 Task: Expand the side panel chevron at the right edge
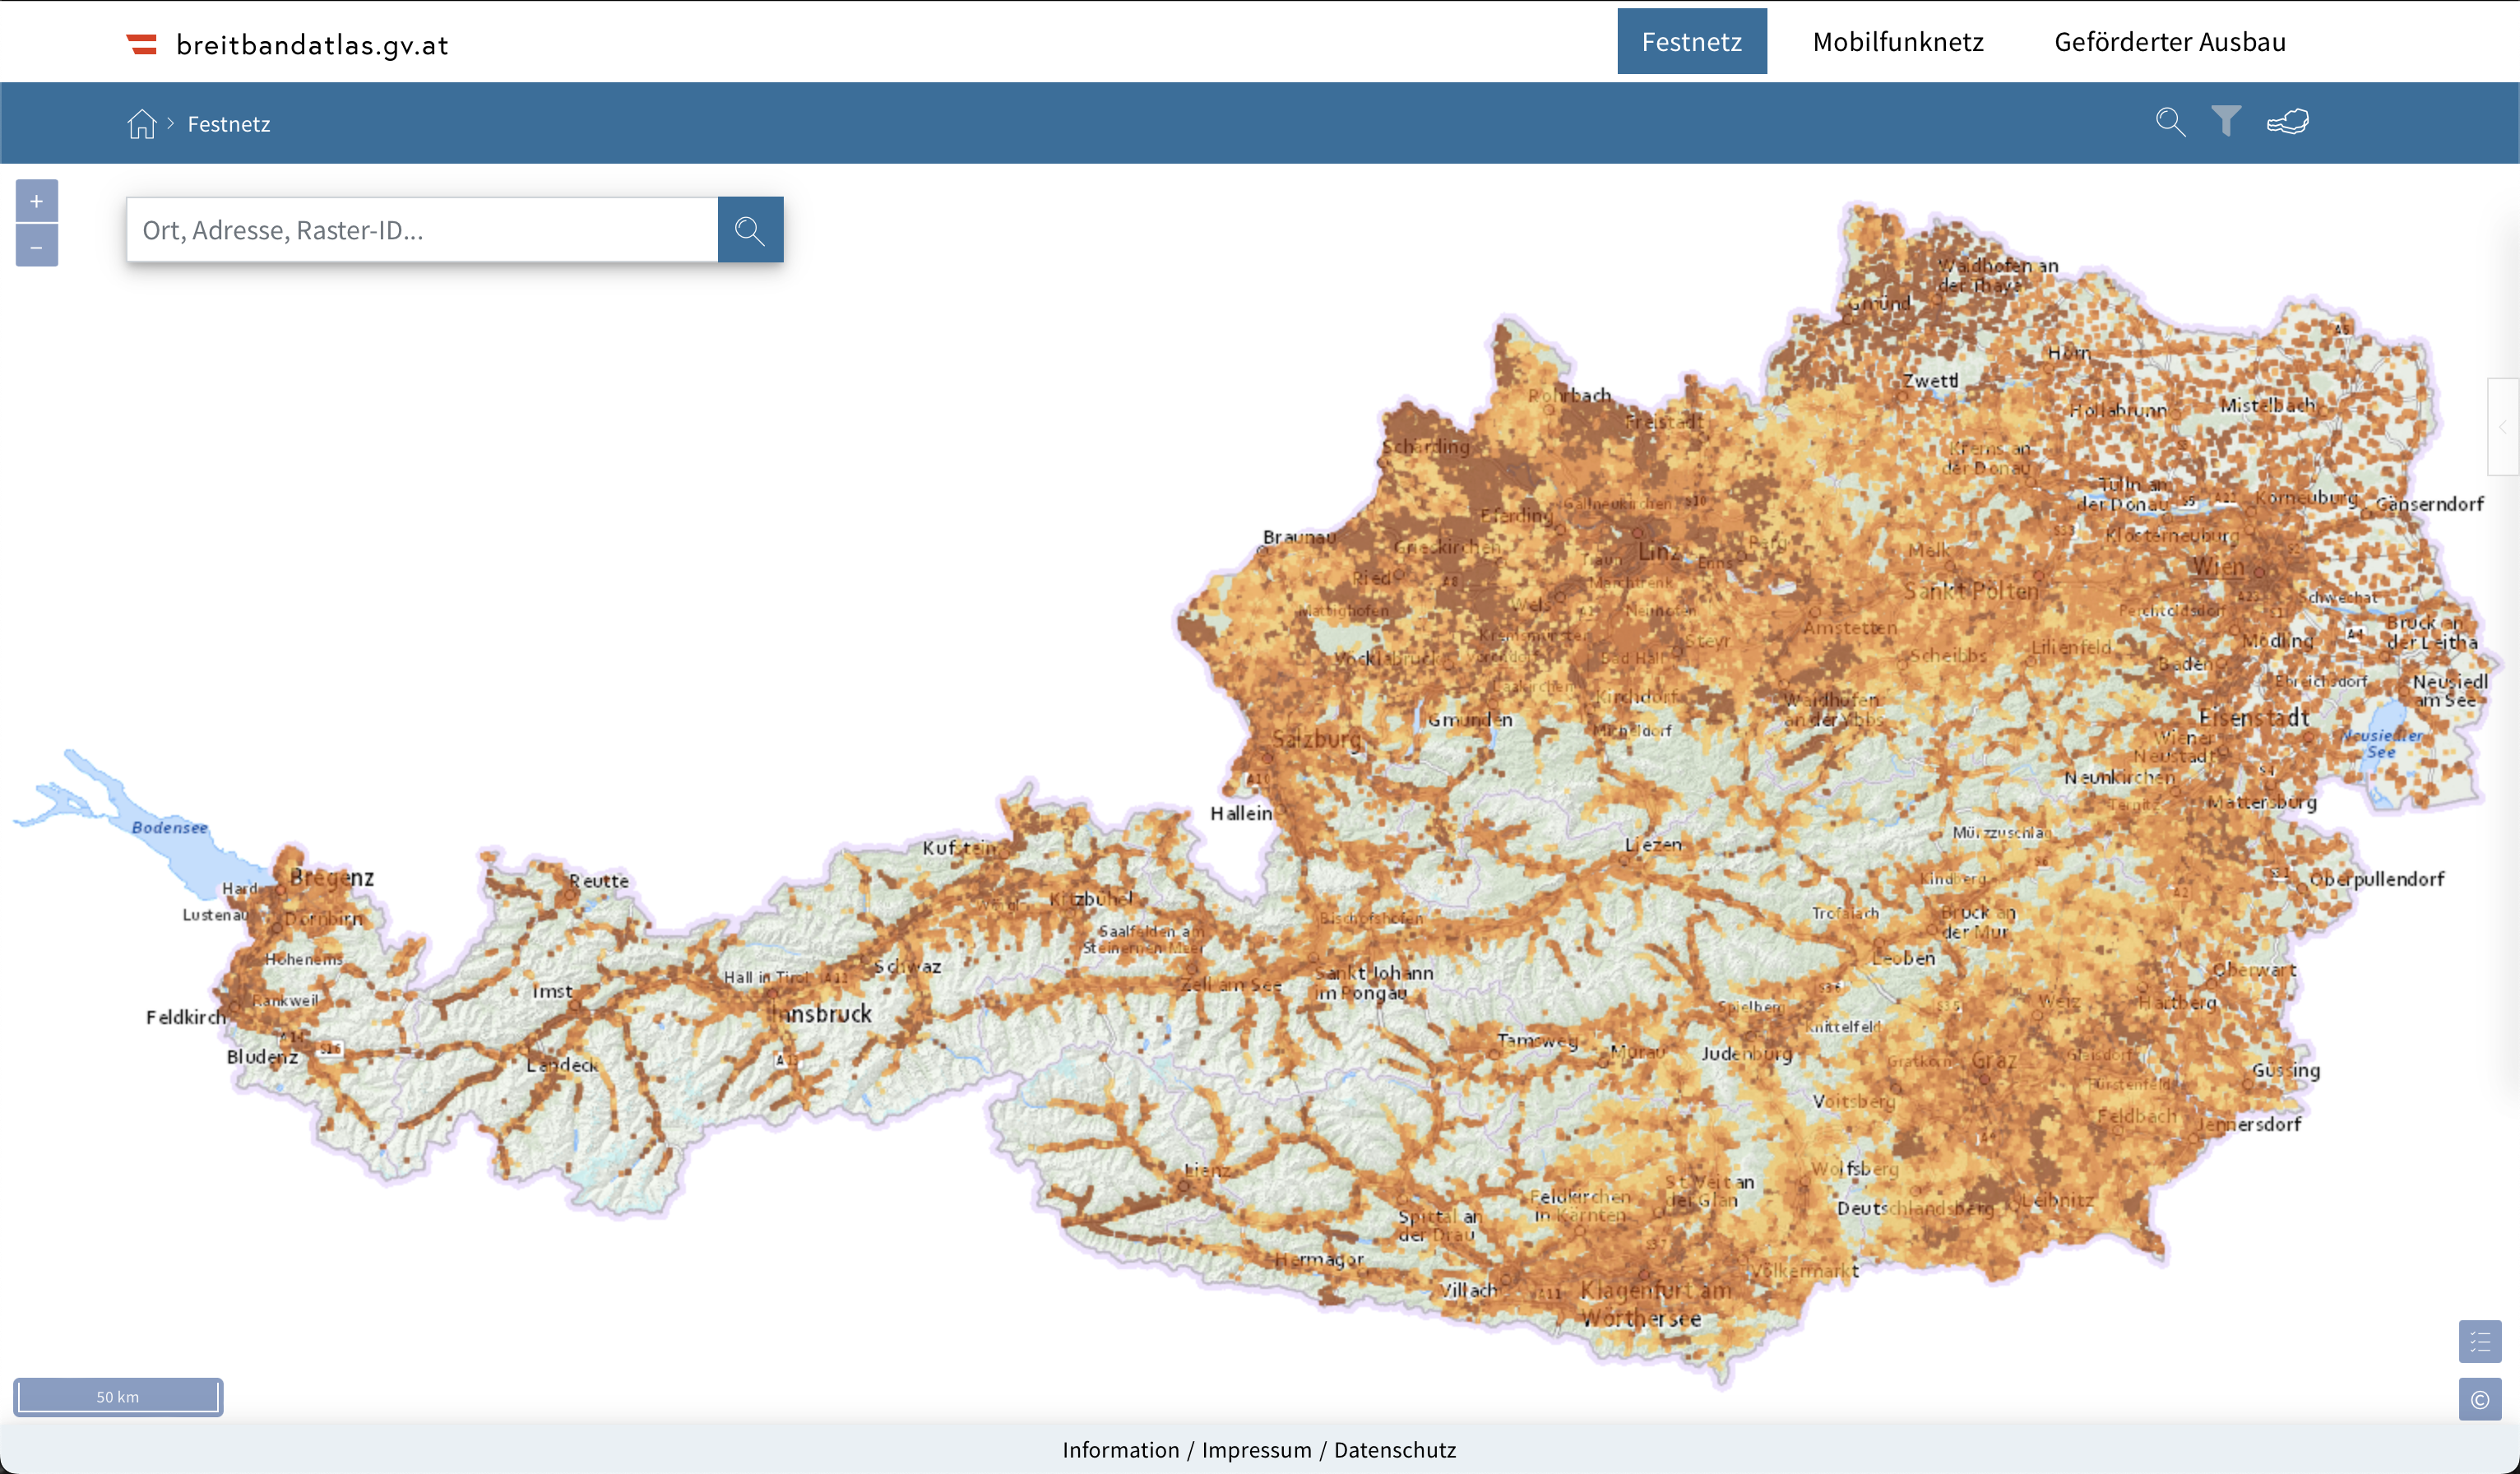coord(2502,427)
